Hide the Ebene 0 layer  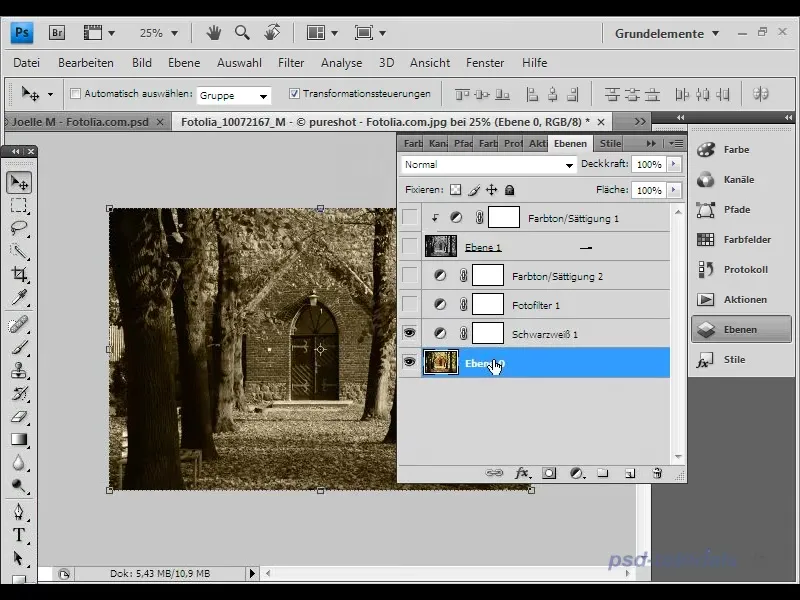tap(409, 363)
